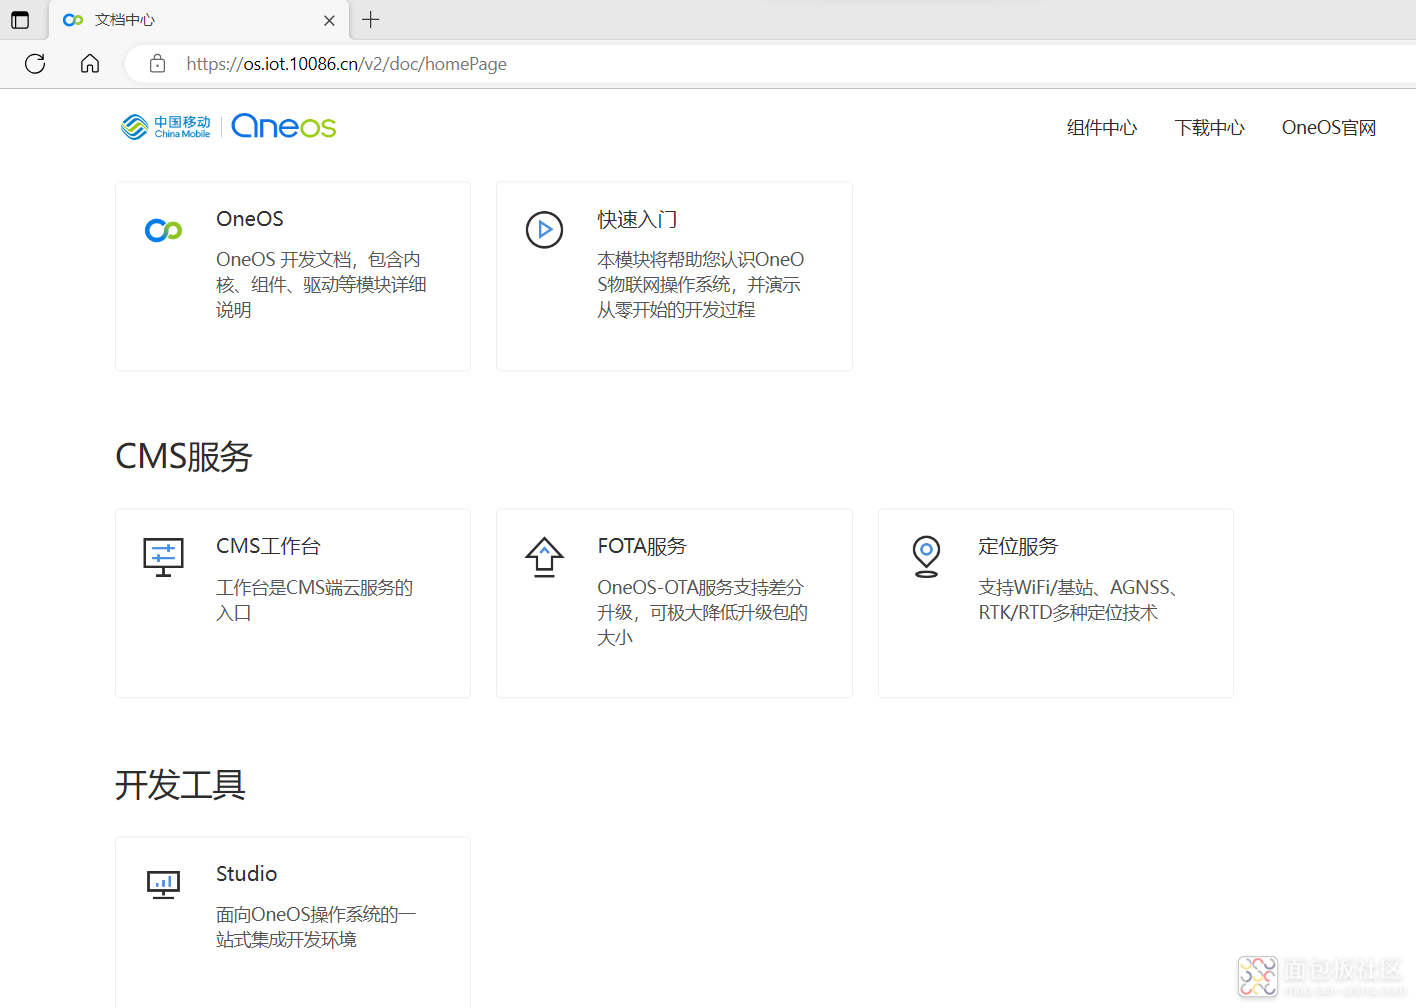Click the 快速入门 play icon
The image size is (1416, 1008).
[x=545, y=230]
